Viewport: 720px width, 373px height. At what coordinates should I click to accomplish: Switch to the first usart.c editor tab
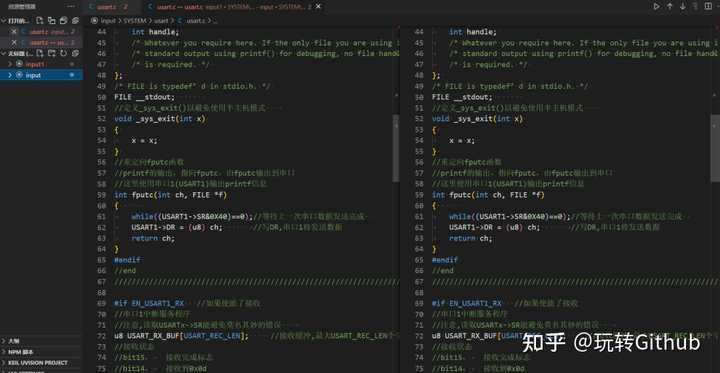tap(112, 7)
